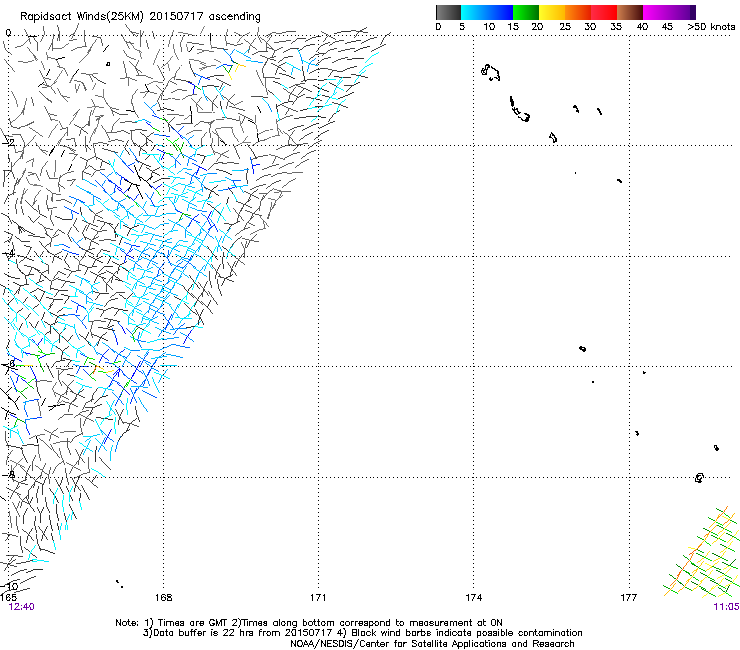The height and width of the screenshot is (650, 740).
Task: Click the orange-green wind barb cluster near 177 longitude
Action: coord(703,551)
